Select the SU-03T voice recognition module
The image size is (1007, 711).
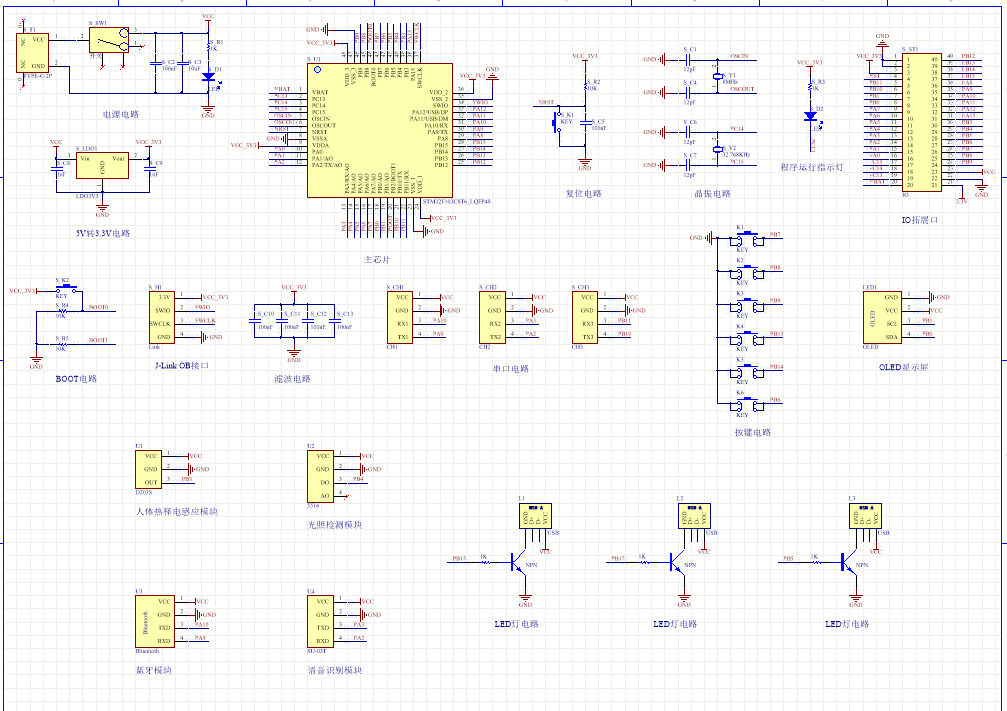(x=322, y=620)
